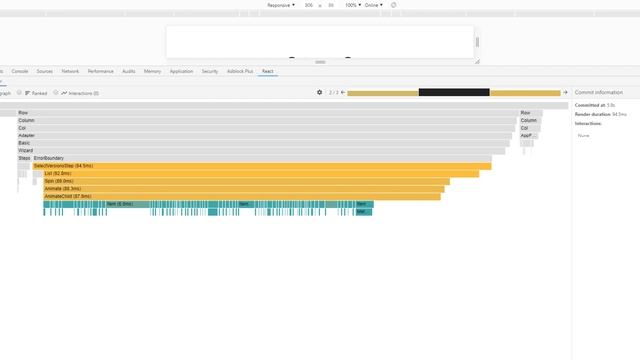Viewport: 640px width, 360px height.
Task: Open the 100% zoom dropdown
Action: click(x=353, y=5)
